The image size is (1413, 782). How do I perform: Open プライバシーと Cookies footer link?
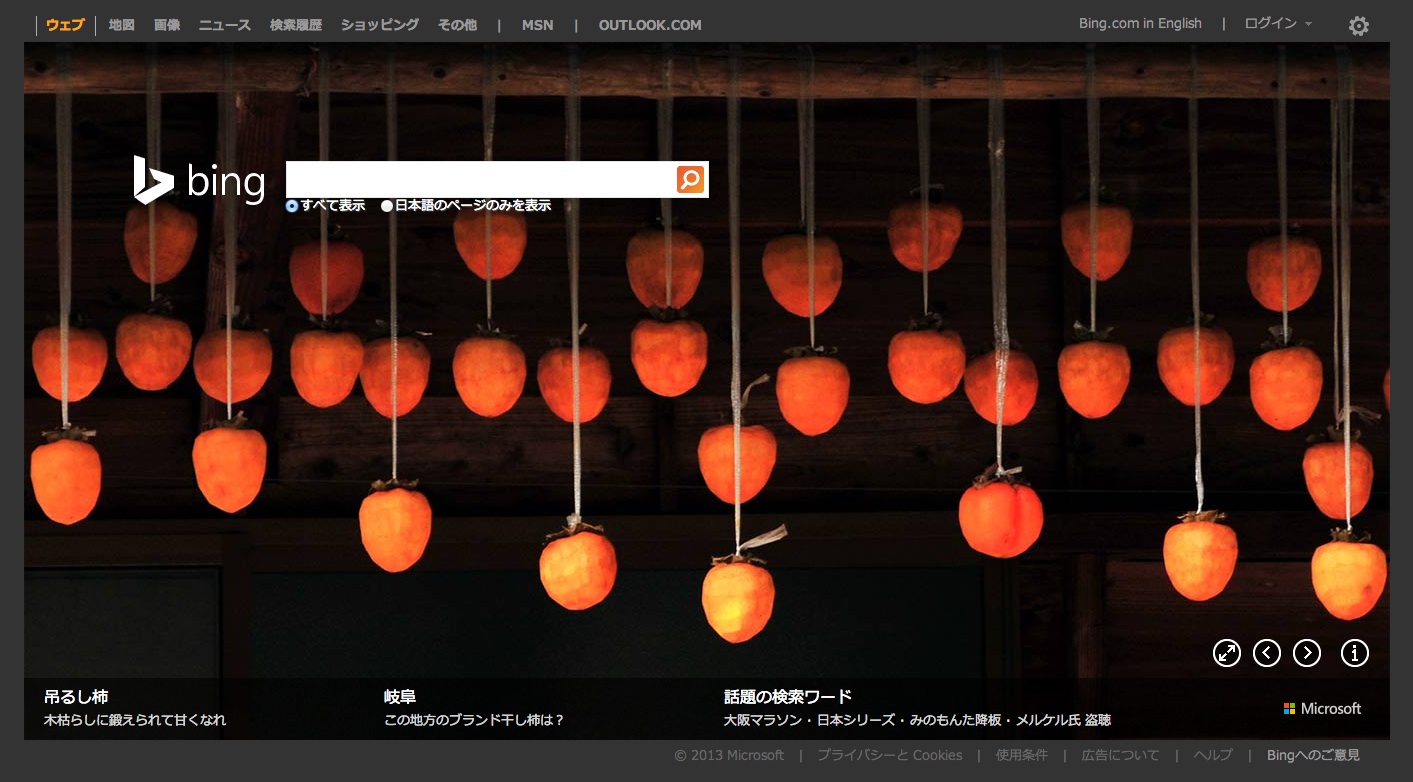[x=889, y=755]
